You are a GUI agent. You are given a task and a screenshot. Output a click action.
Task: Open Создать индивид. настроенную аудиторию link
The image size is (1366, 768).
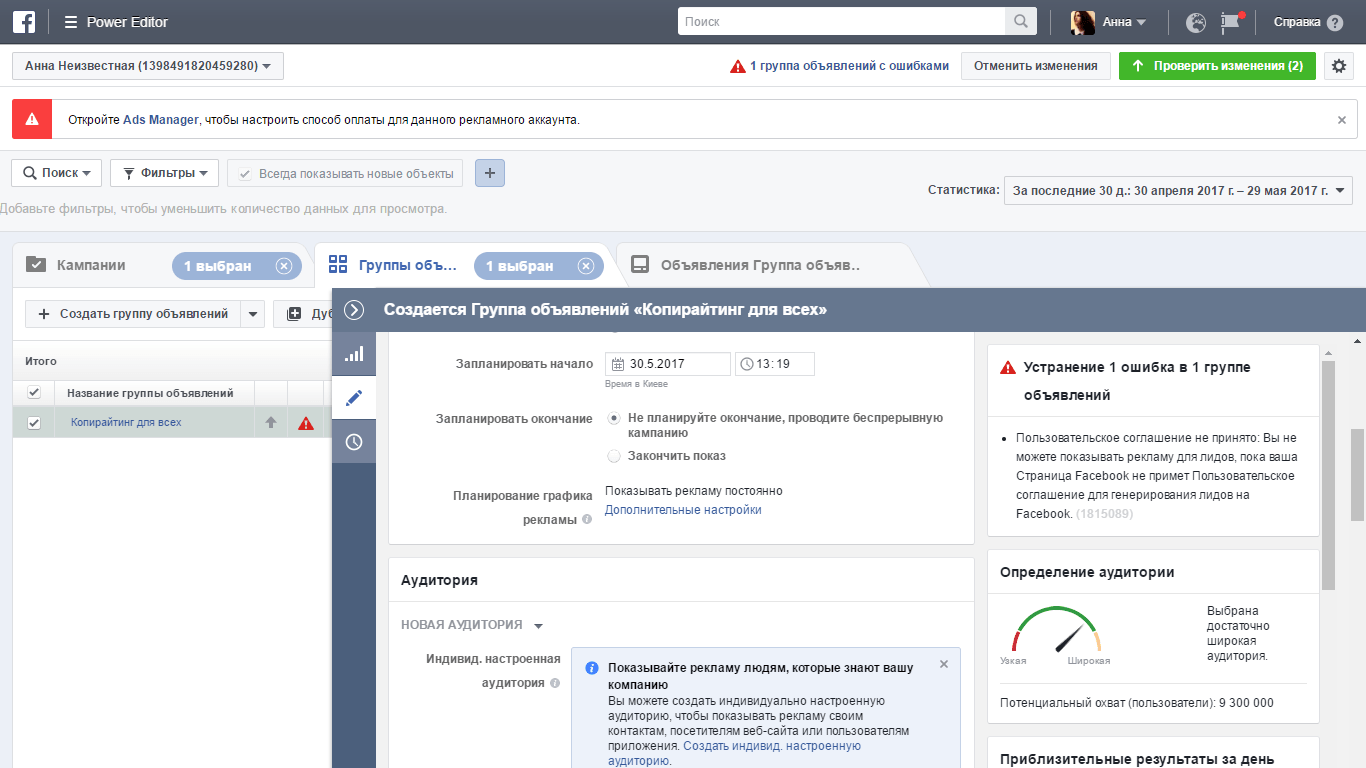click(x=735, y=753)
